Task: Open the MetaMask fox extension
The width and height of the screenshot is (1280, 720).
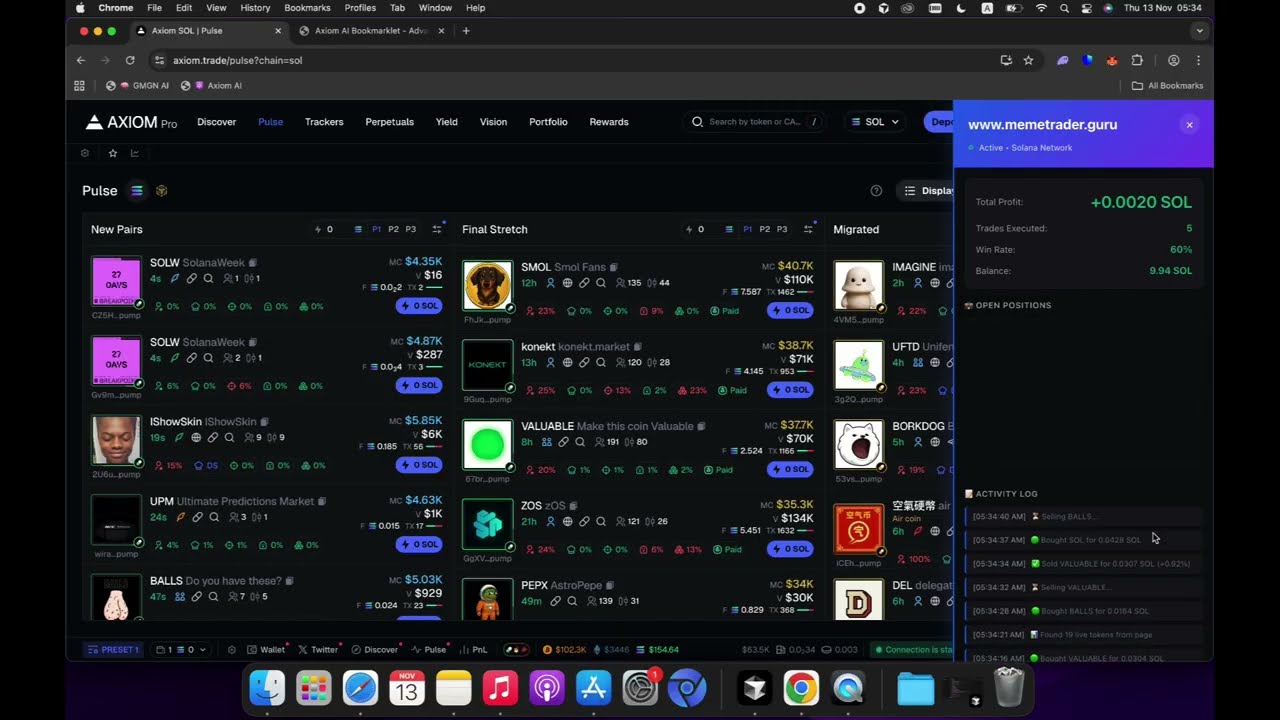Action: pyautogui.click(x=1111, y=60)
